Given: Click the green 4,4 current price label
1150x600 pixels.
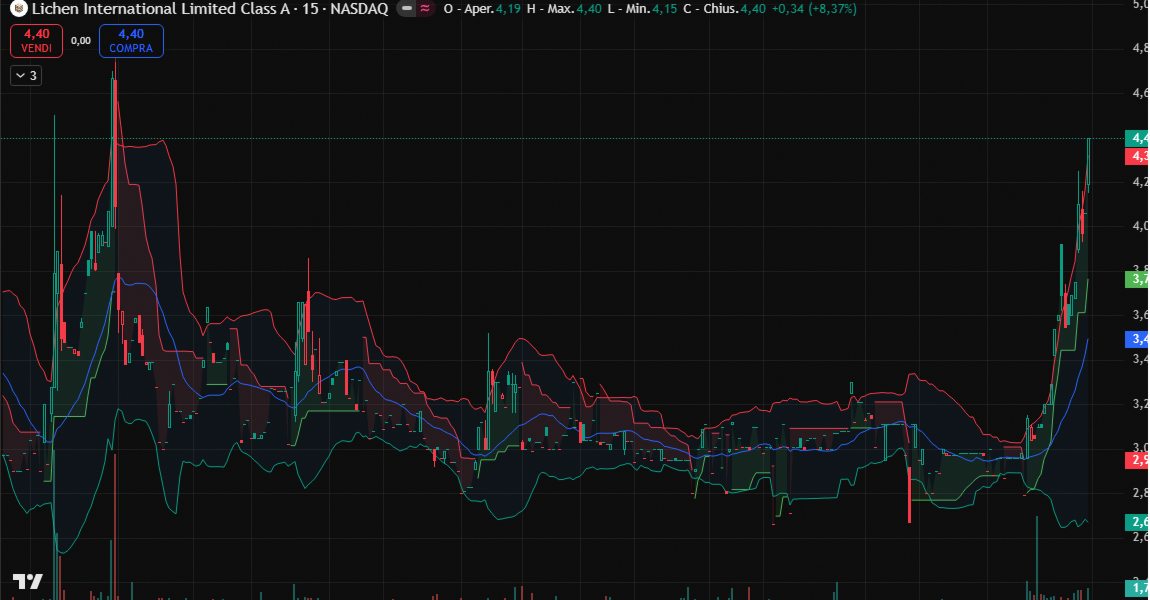Looking at the screenshot, I should (1137, 138).
